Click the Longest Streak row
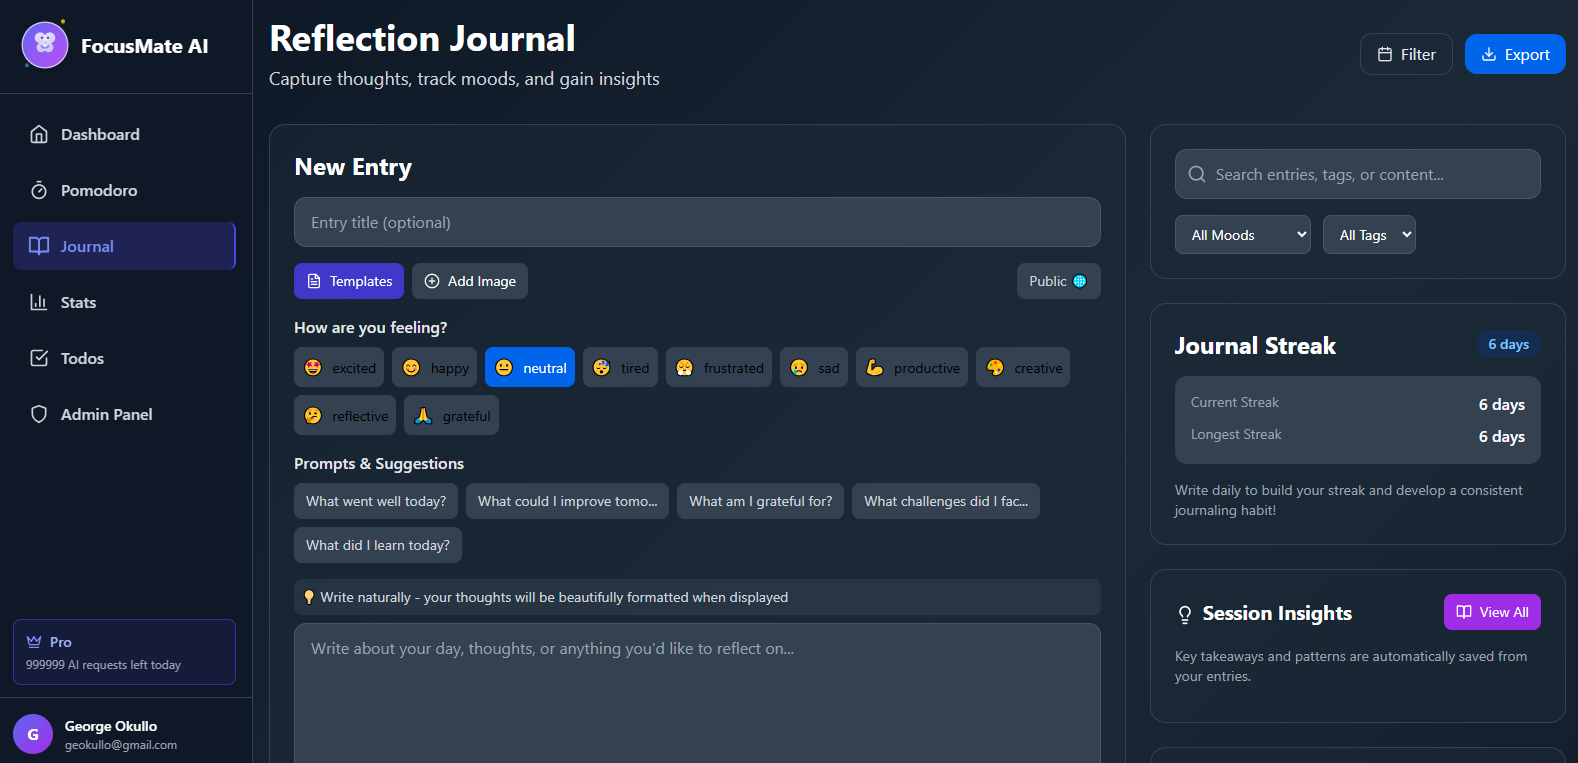Viewport: 1578px width, 763px height. [x=1358, y=435]
